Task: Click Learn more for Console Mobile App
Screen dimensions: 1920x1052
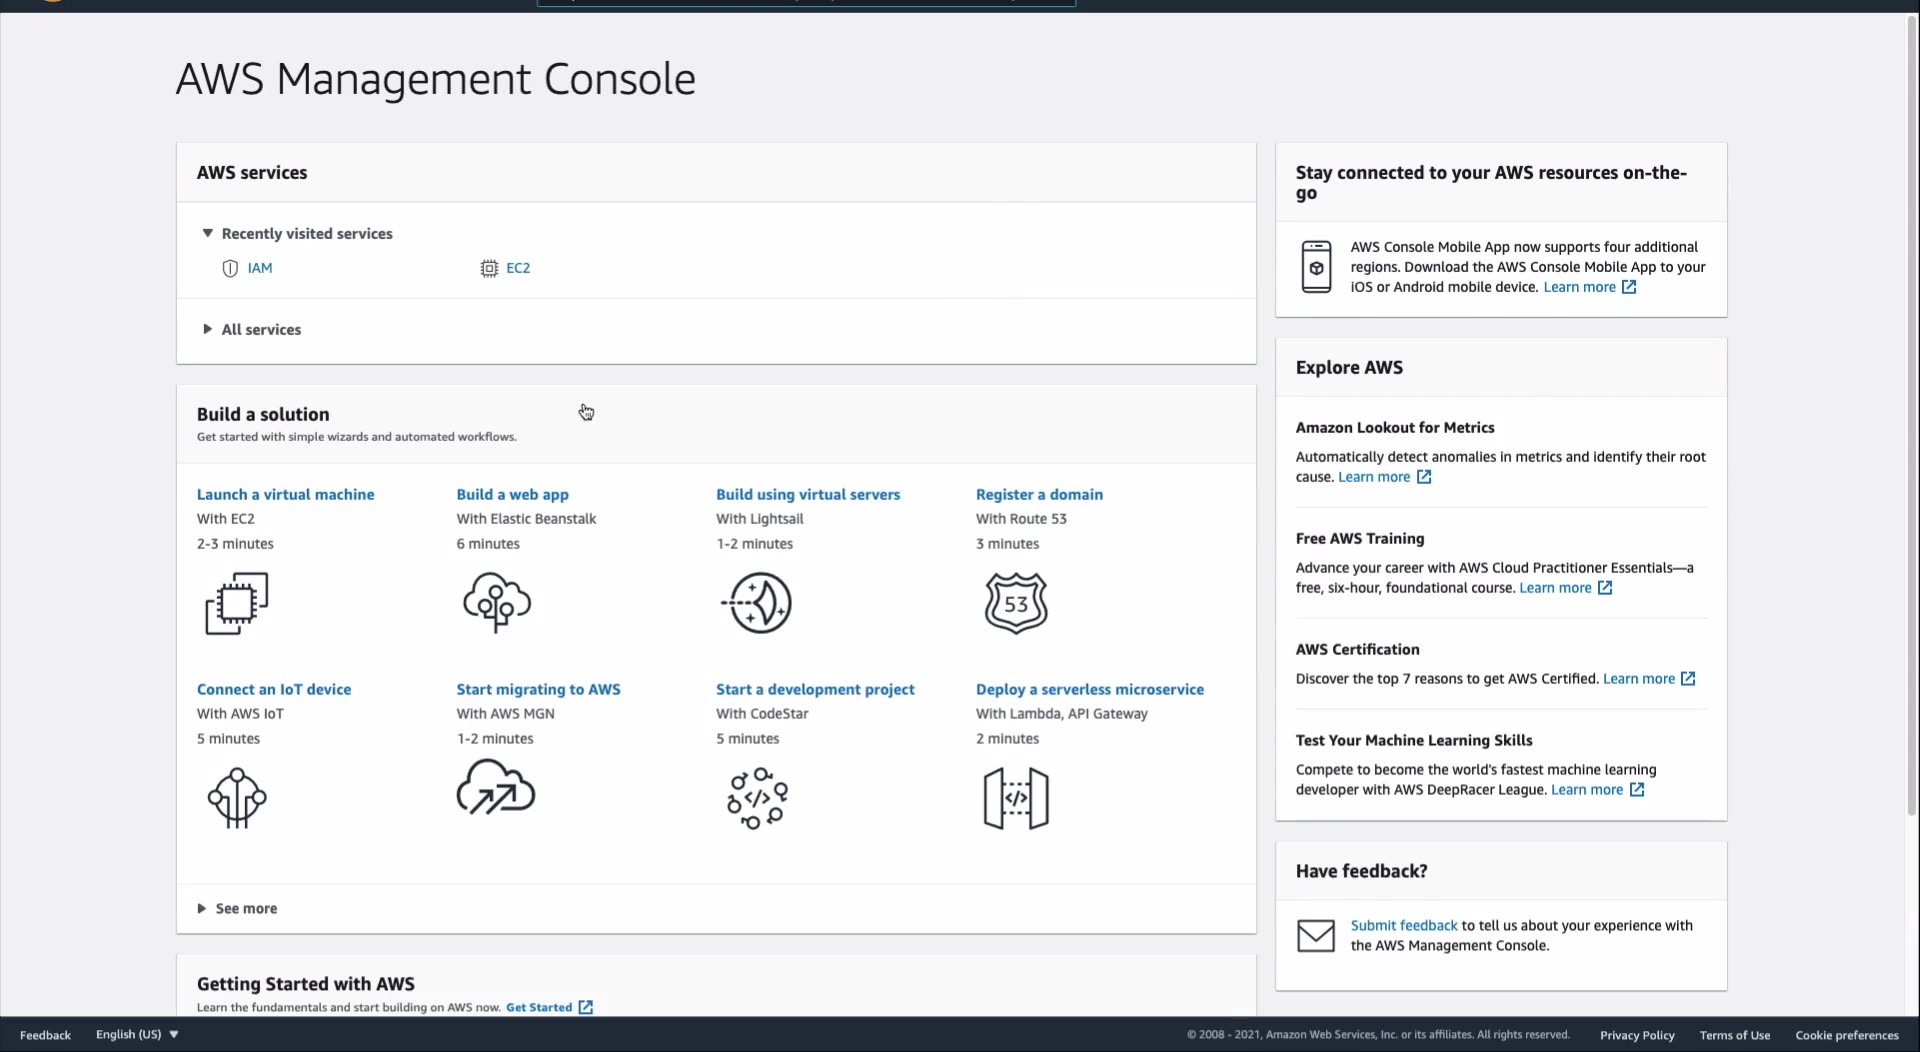Action: 1580,287
